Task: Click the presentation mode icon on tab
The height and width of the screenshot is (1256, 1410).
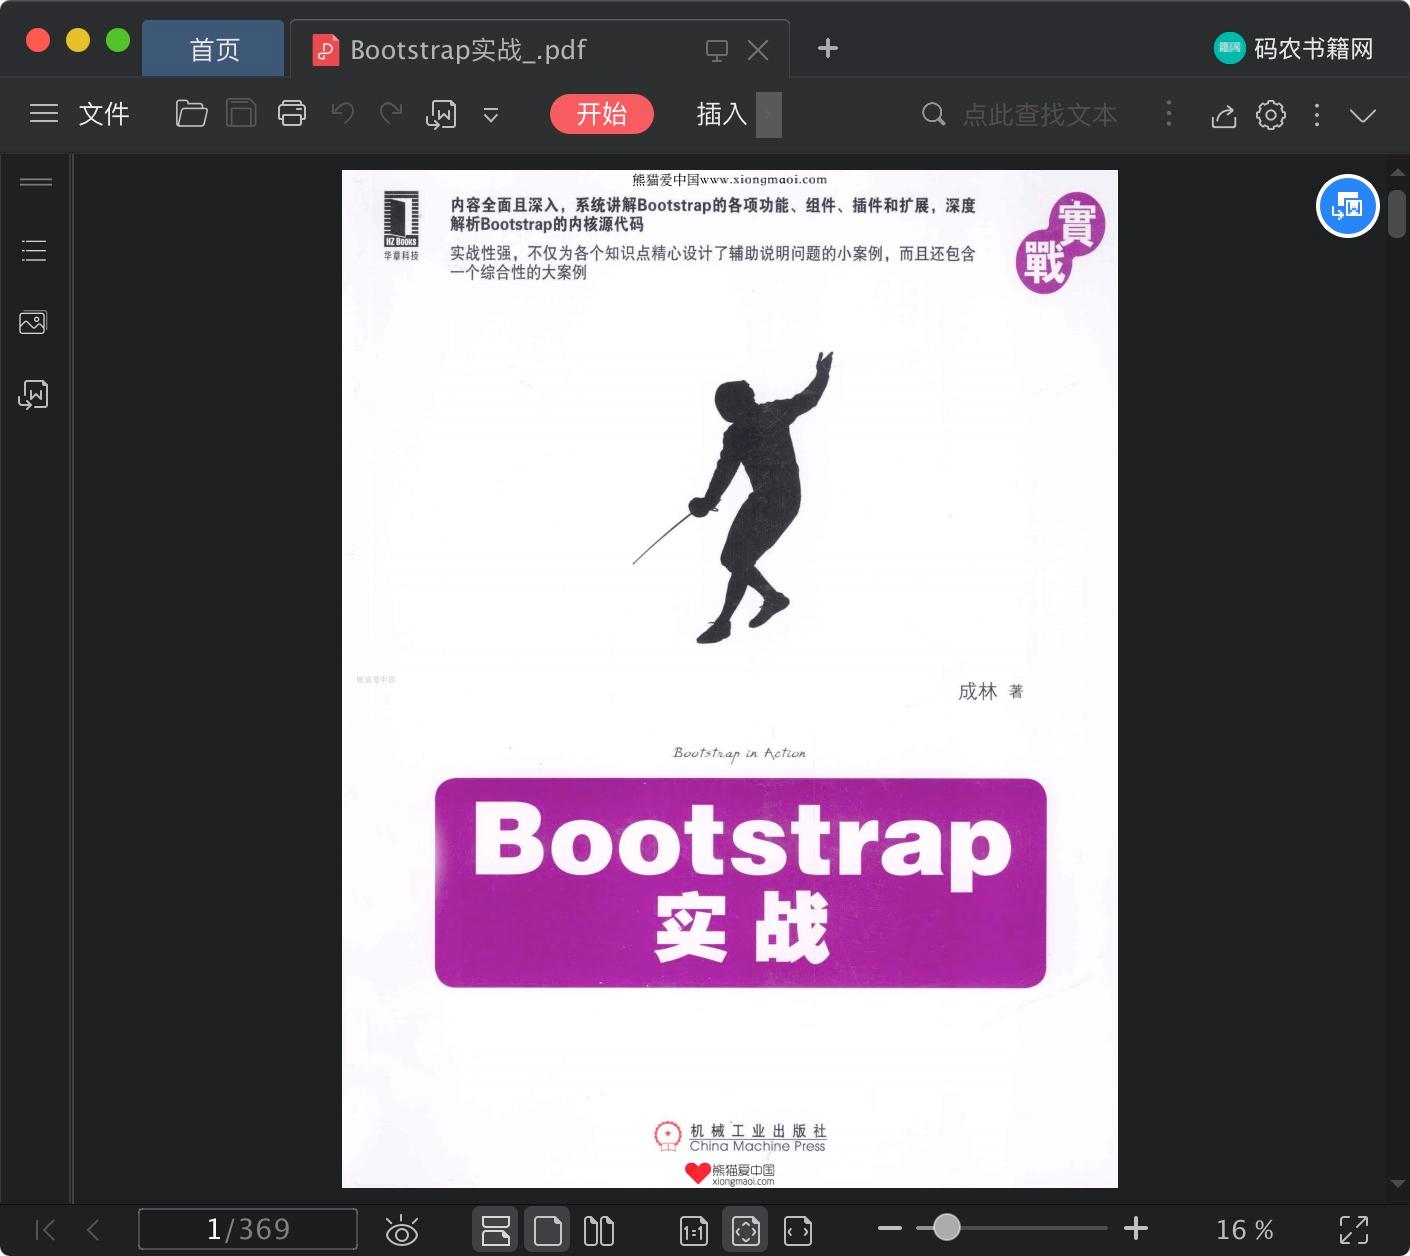Action: click(x=717, y=50)
